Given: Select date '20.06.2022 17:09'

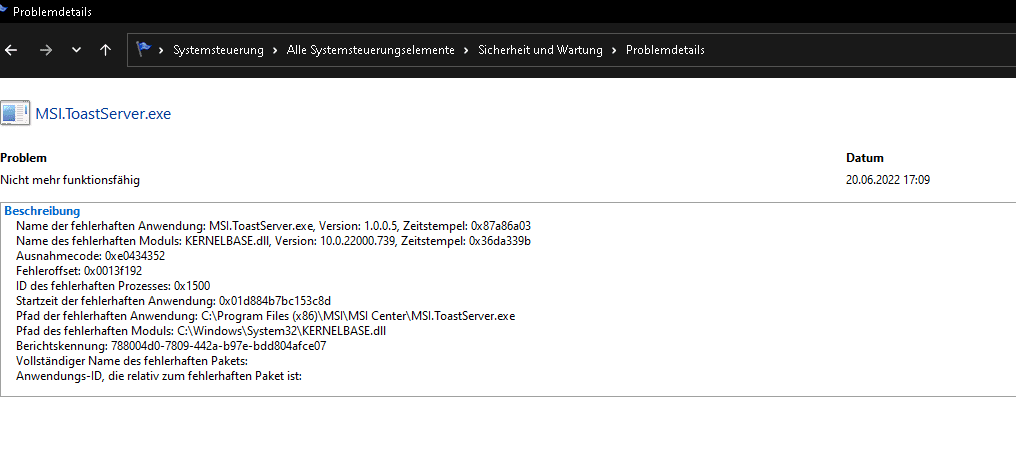Looking at the screenshot, I should coord(888,180).
